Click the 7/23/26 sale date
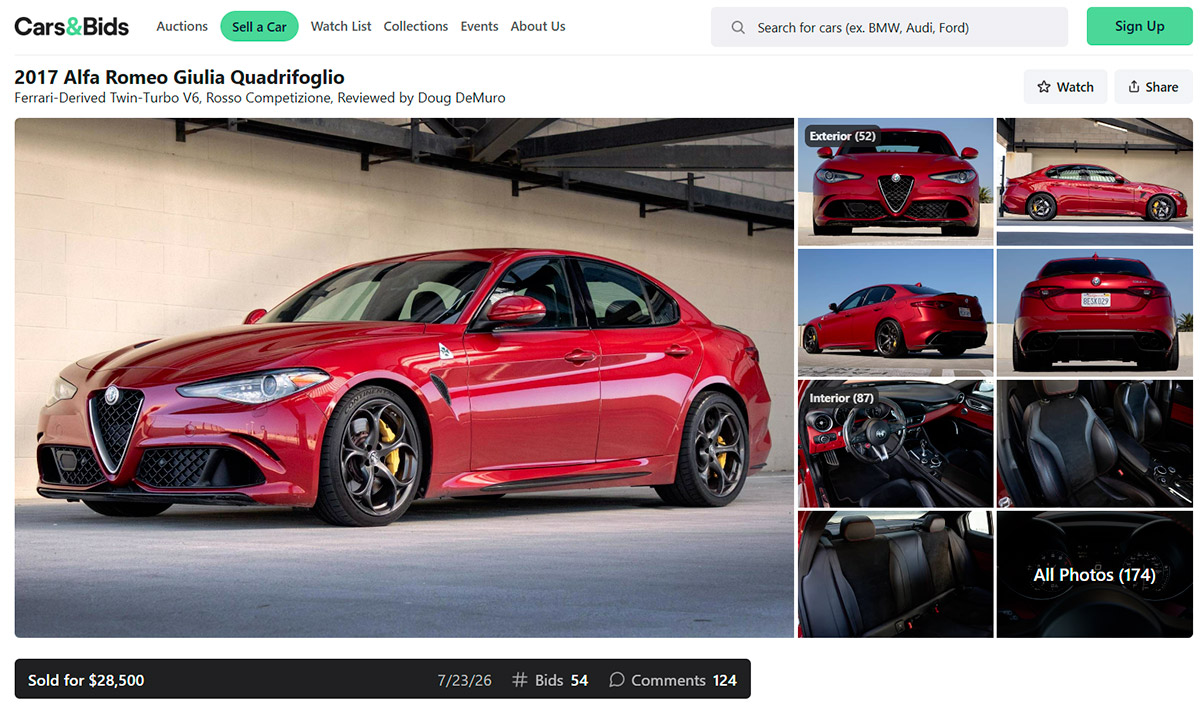This screenshot has height=708, width=1200. [x=465, y=680]
